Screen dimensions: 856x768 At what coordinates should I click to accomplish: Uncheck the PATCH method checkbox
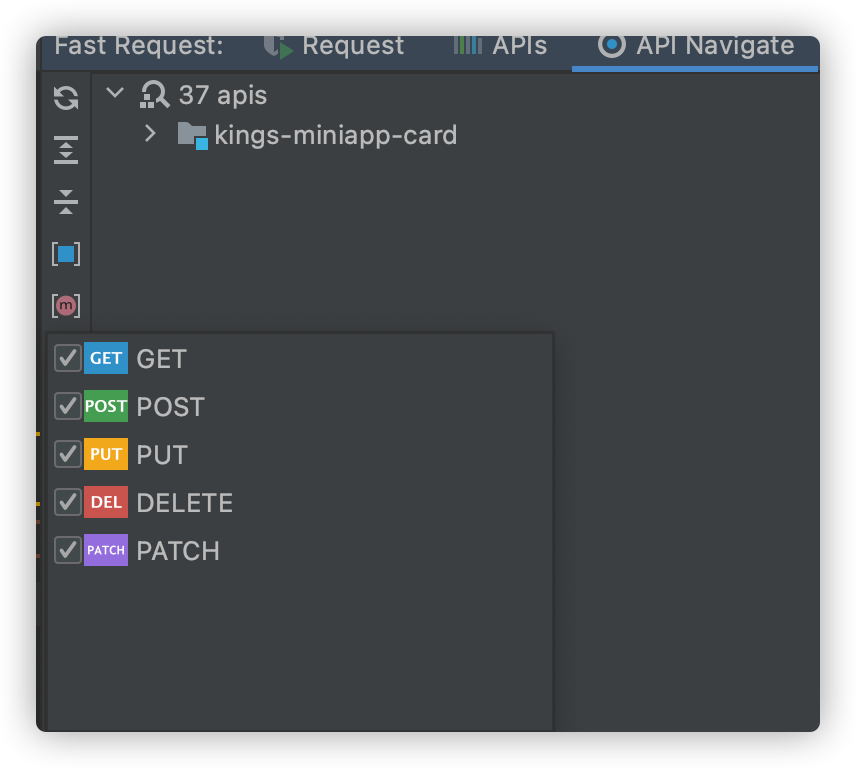[67, 550]
